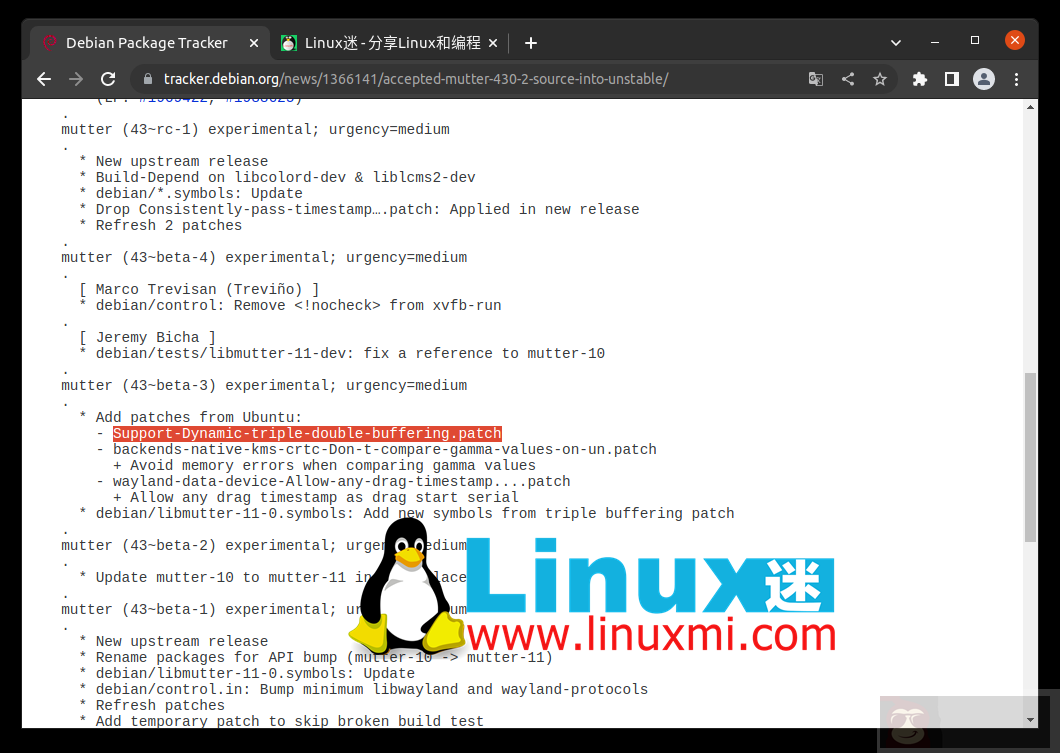Toggle the browser side panel
This screenshot has height=753, width=1060.
click(952, 79)
